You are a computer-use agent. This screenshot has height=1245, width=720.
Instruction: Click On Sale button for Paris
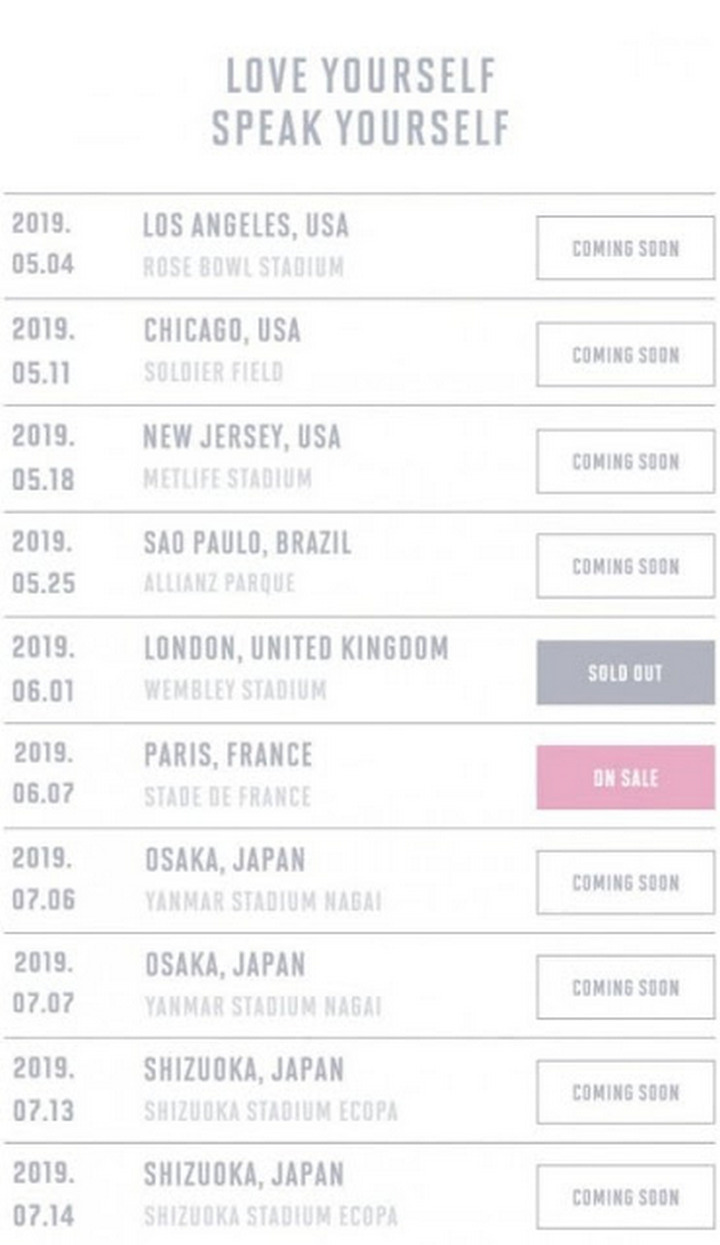click(625, 777)
